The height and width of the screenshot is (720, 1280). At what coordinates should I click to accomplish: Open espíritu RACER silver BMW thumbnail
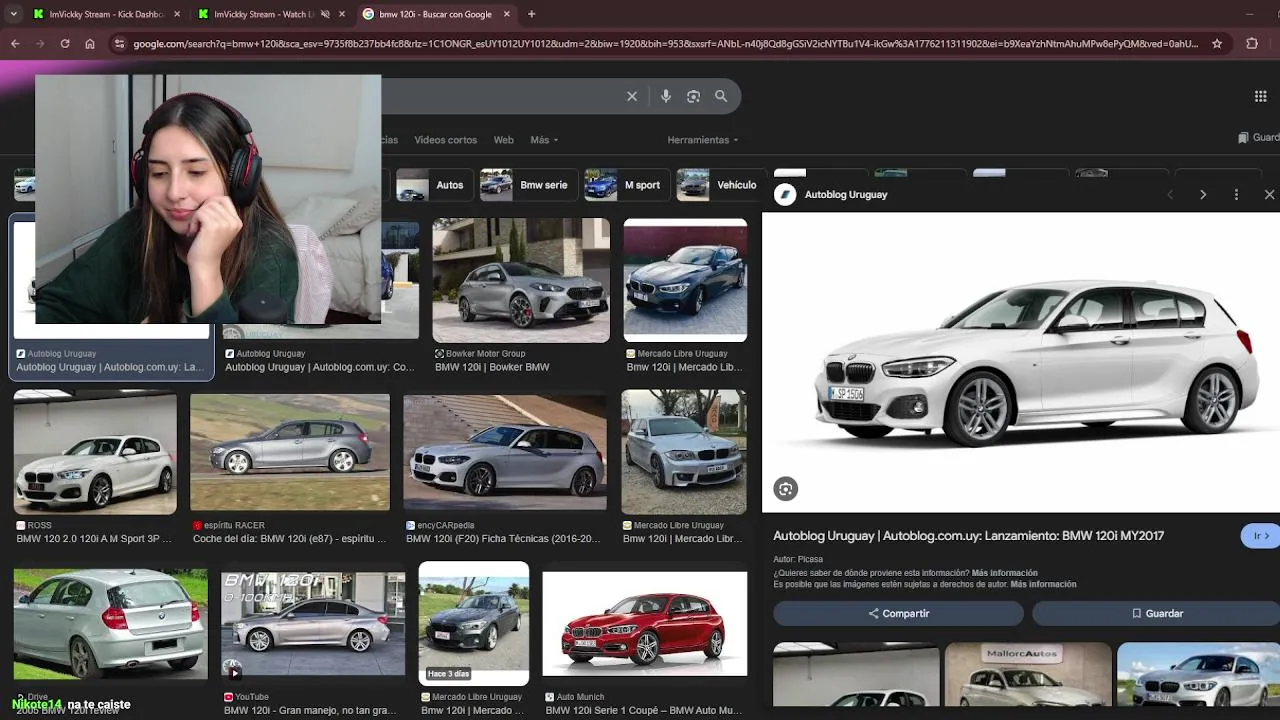[290, 454]
